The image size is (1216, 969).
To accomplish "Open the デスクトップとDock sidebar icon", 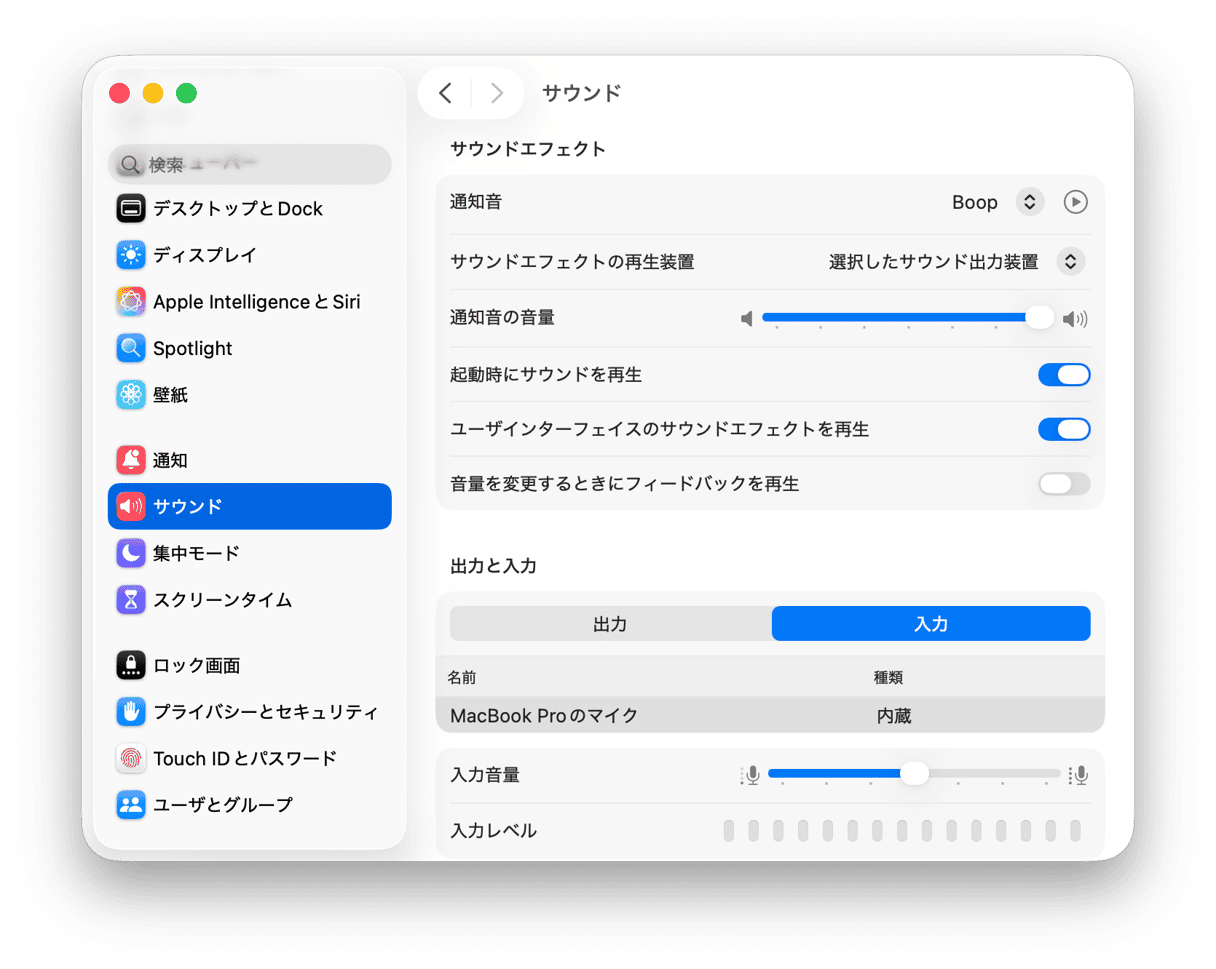I will click(131, 209).
